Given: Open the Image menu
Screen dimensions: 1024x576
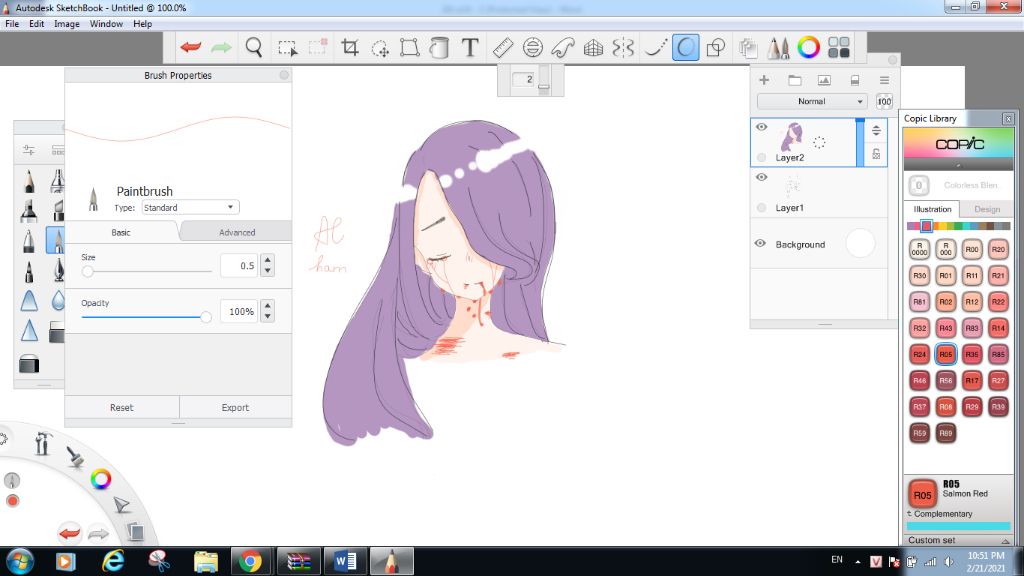Looking at the screenshot, I should pos(67,24).
